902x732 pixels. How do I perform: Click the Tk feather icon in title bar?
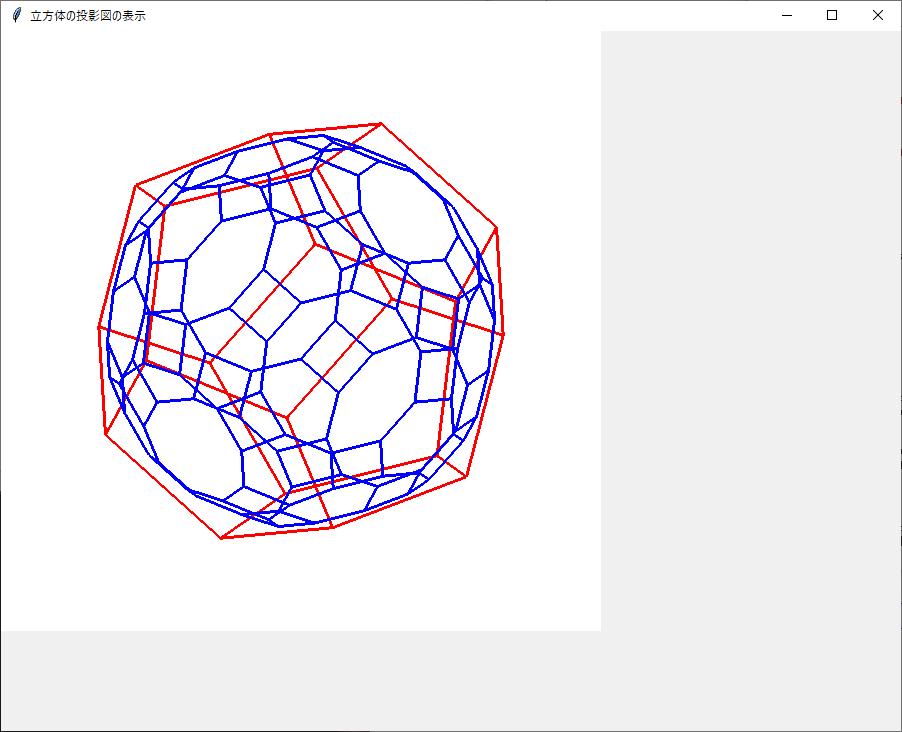pyautogui.click(x=17, y=15)
